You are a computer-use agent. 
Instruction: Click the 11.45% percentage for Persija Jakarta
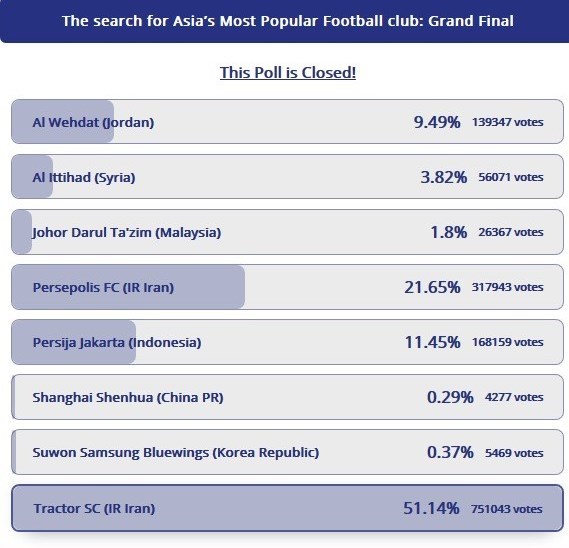[x=432, y=342]
